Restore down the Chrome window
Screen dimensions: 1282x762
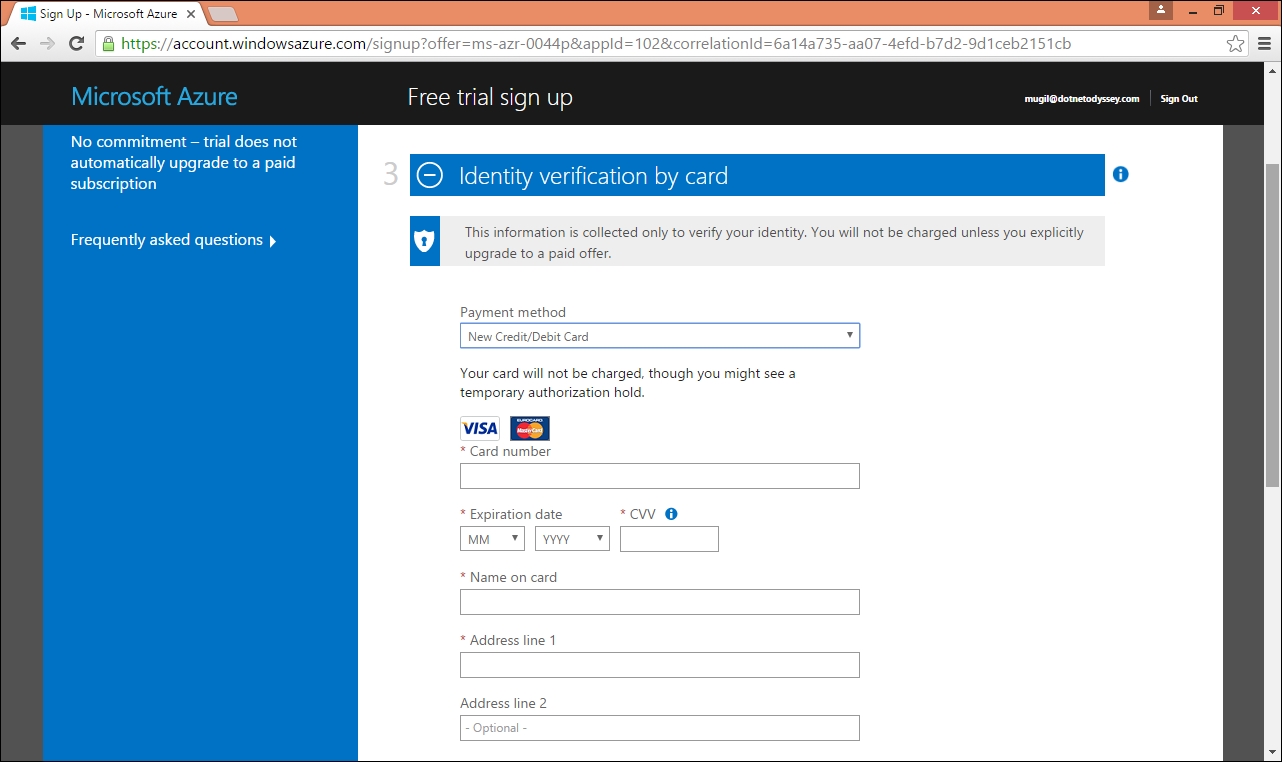pyautogui.click(x=1219, y=10)
